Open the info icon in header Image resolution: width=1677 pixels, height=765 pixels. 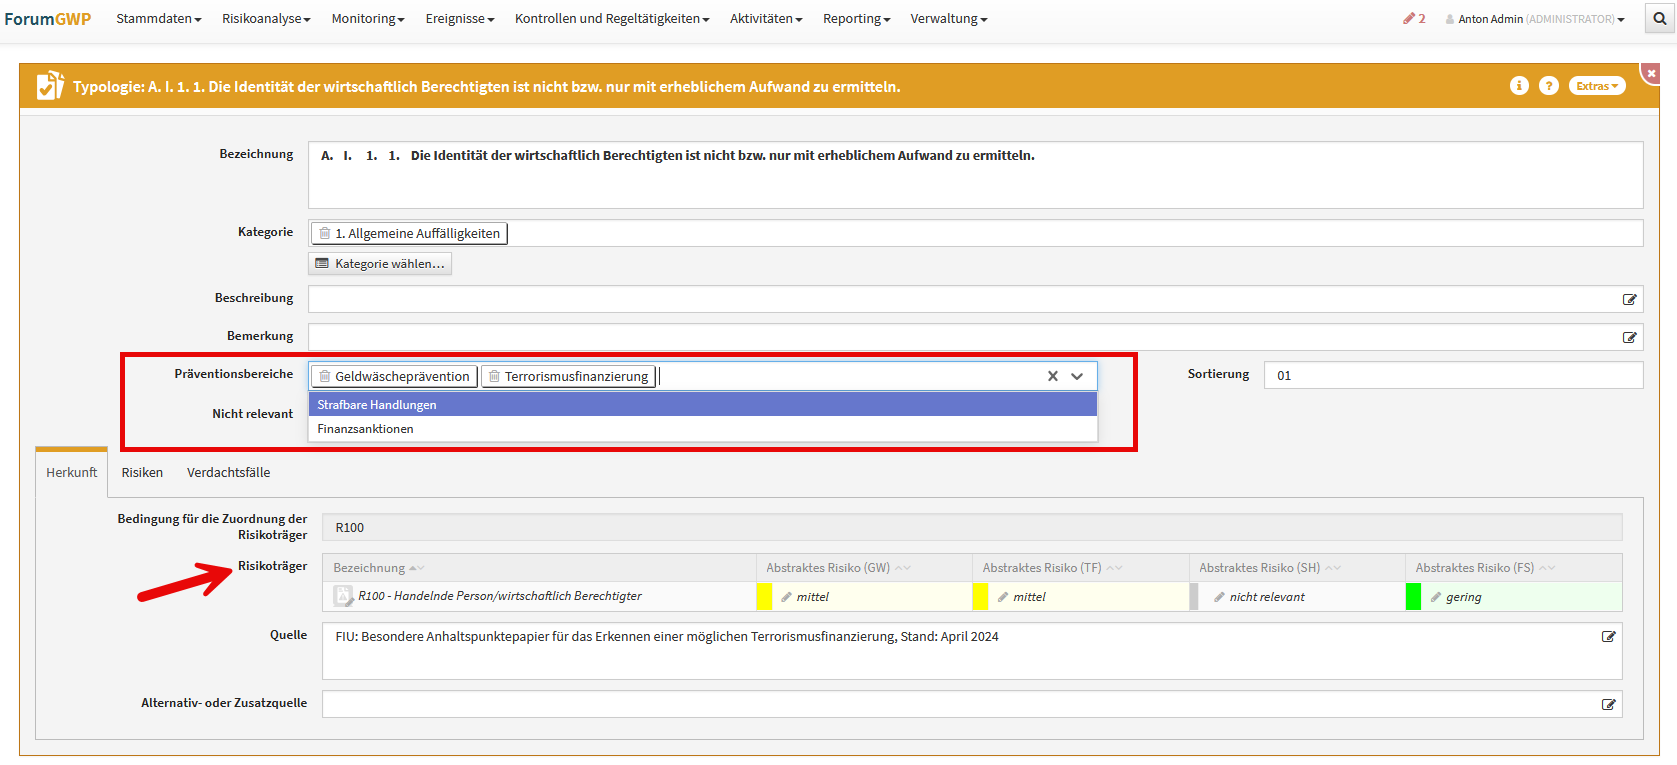pyautogui.click(x=1519, y=86)
